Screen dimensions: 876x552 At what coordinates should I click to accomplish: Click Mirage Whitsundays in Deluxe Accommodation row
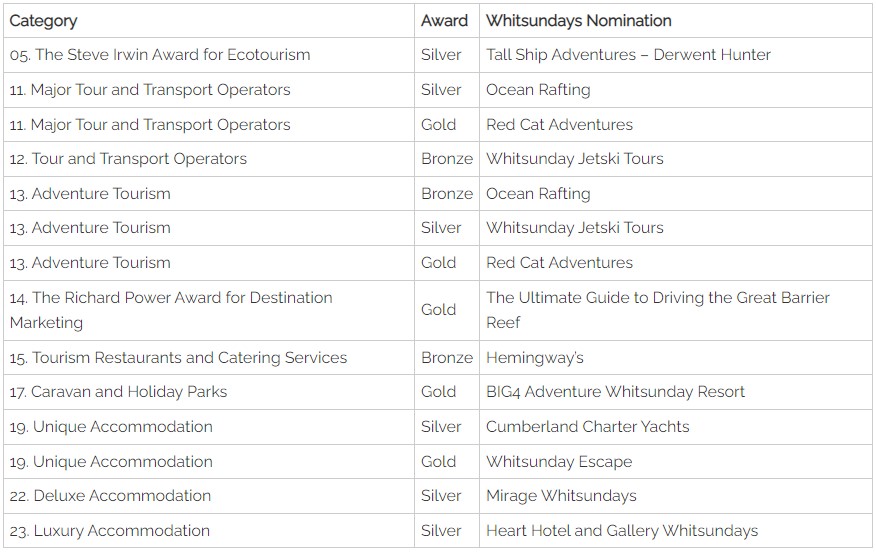coord(561,496)
